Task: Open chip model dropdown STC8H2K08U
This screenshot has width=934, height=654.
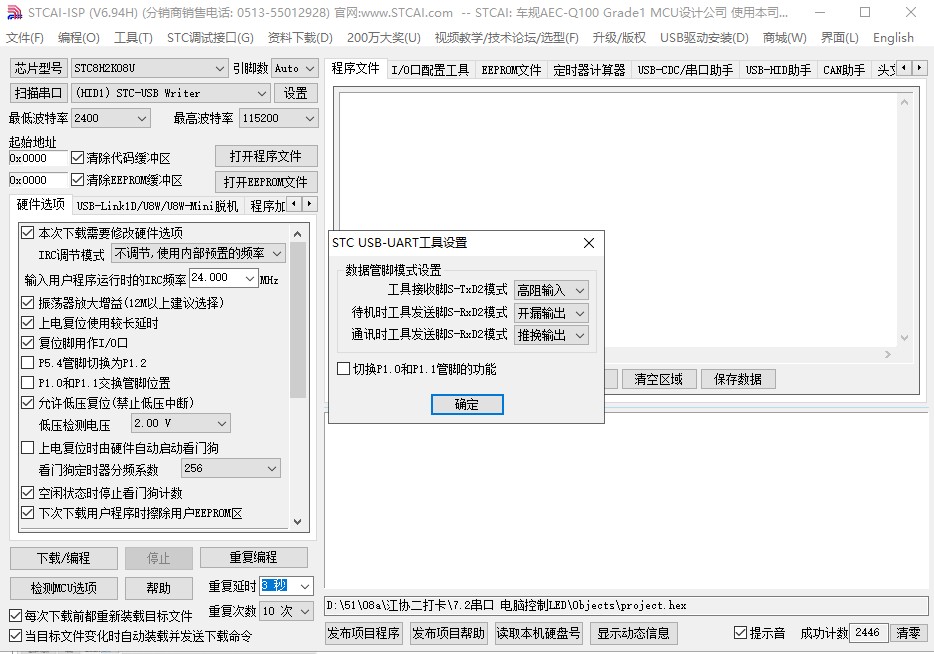Action: (149, 68)
